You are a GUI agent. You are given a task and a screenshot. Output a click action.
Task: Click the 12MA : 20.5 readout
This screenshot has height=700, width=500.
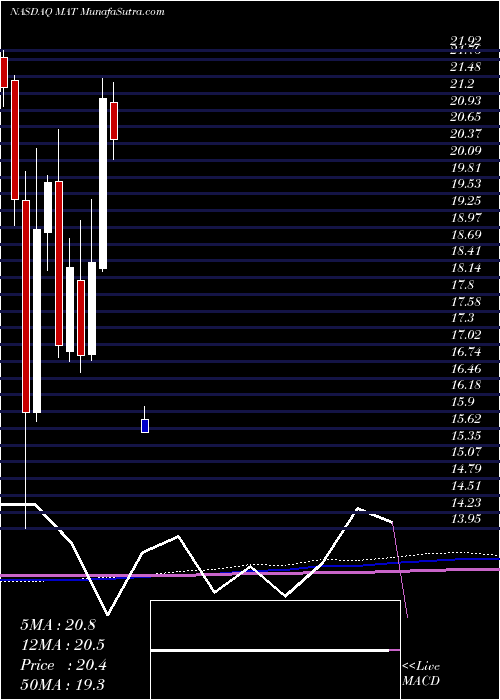pos(63,645)
